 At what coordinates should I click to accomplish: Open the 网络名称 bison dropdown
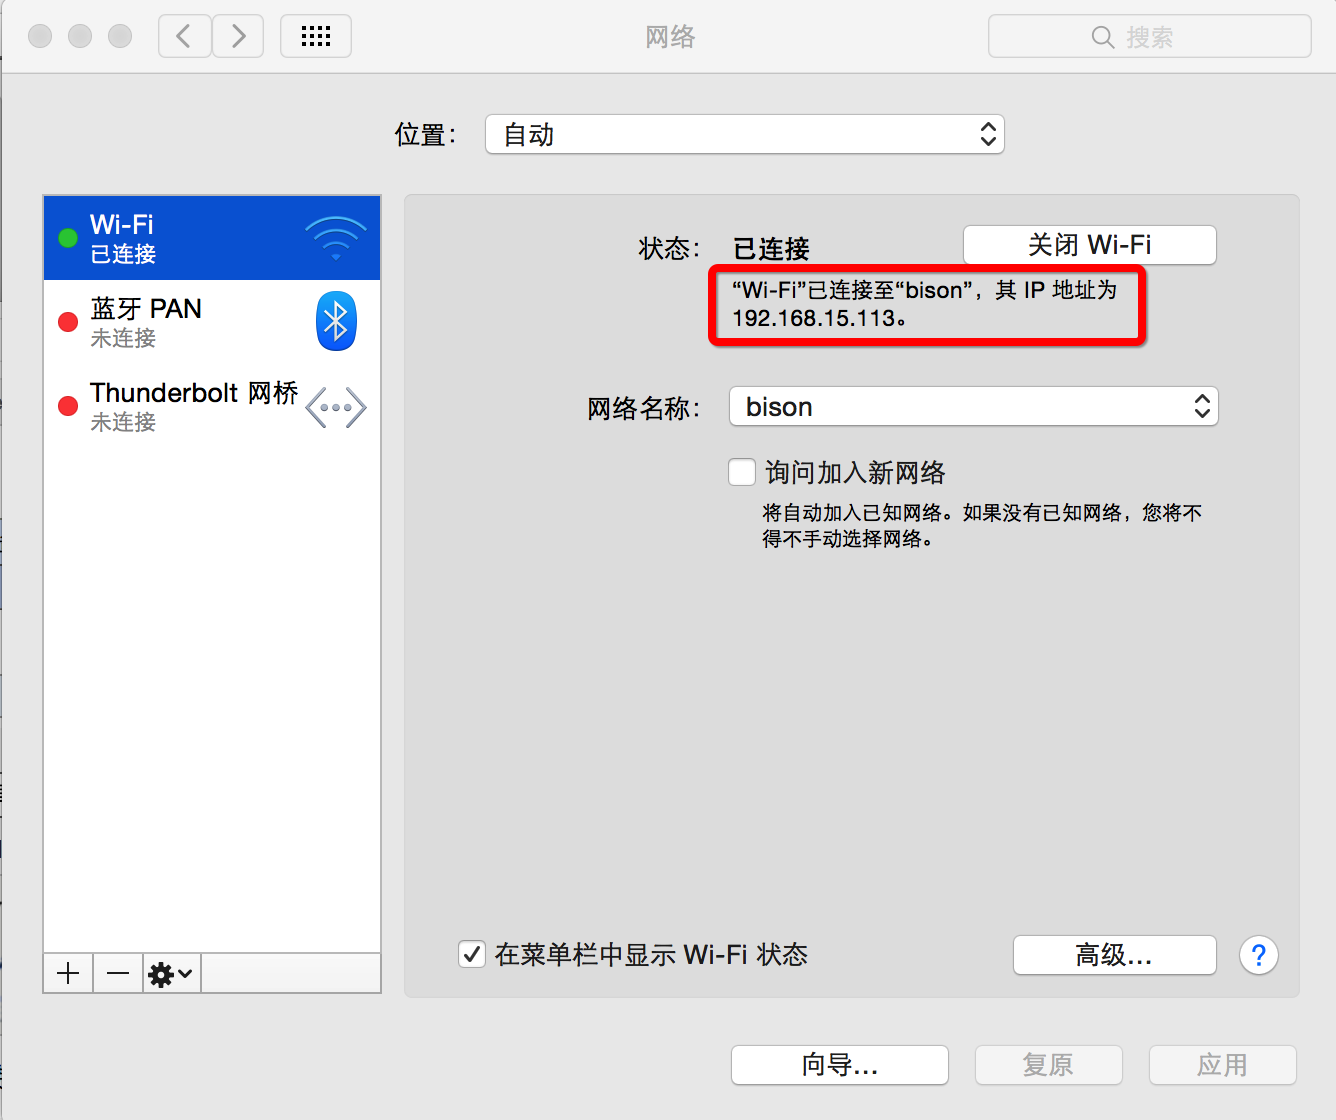click(974, 406)
